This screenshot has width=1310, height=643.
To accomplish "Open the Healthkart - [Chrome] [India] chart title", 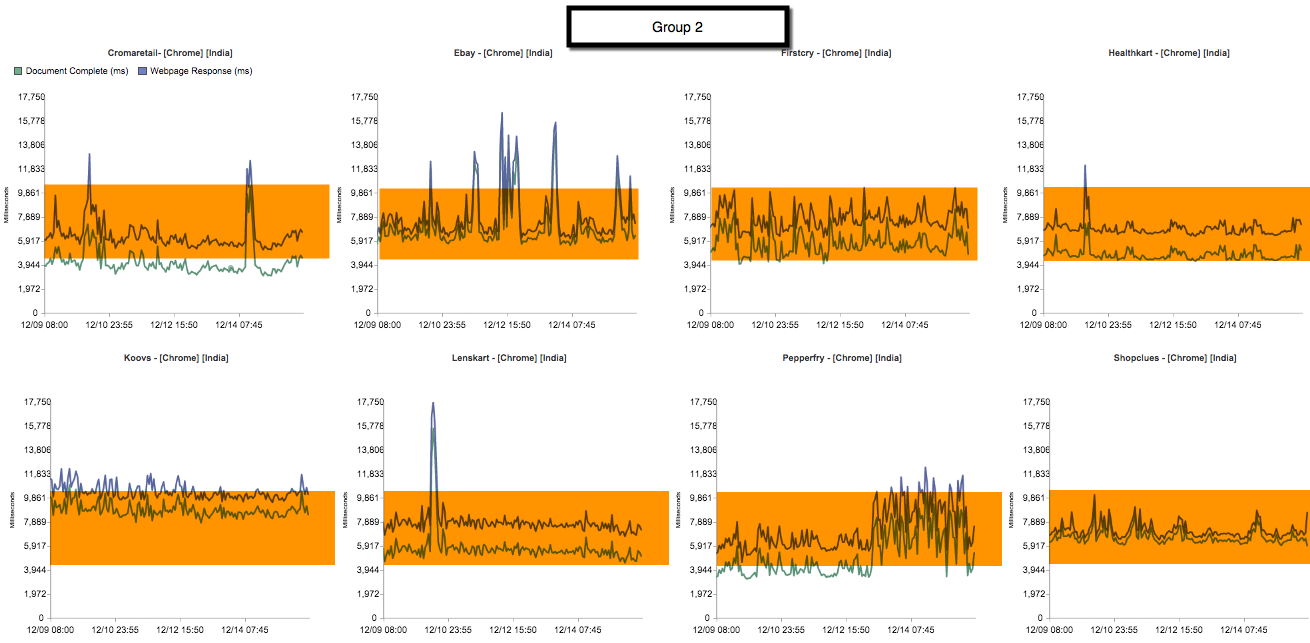I will click(x=1169, y=53).
